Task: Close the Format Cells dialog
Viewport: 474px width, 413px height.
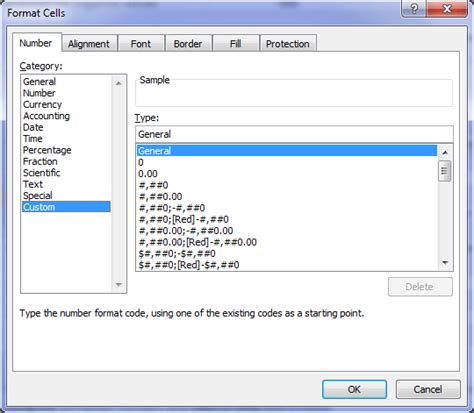Action: pos(447,9)
